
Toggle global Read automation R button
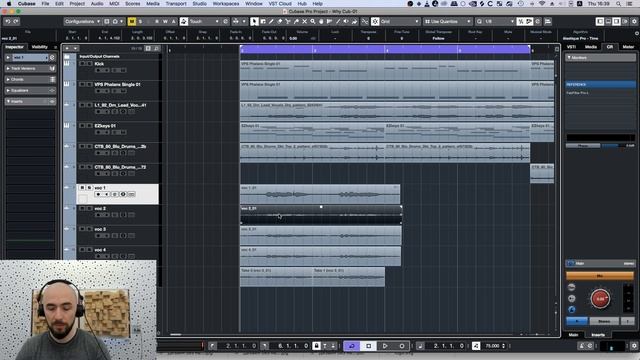pos(157,21)
